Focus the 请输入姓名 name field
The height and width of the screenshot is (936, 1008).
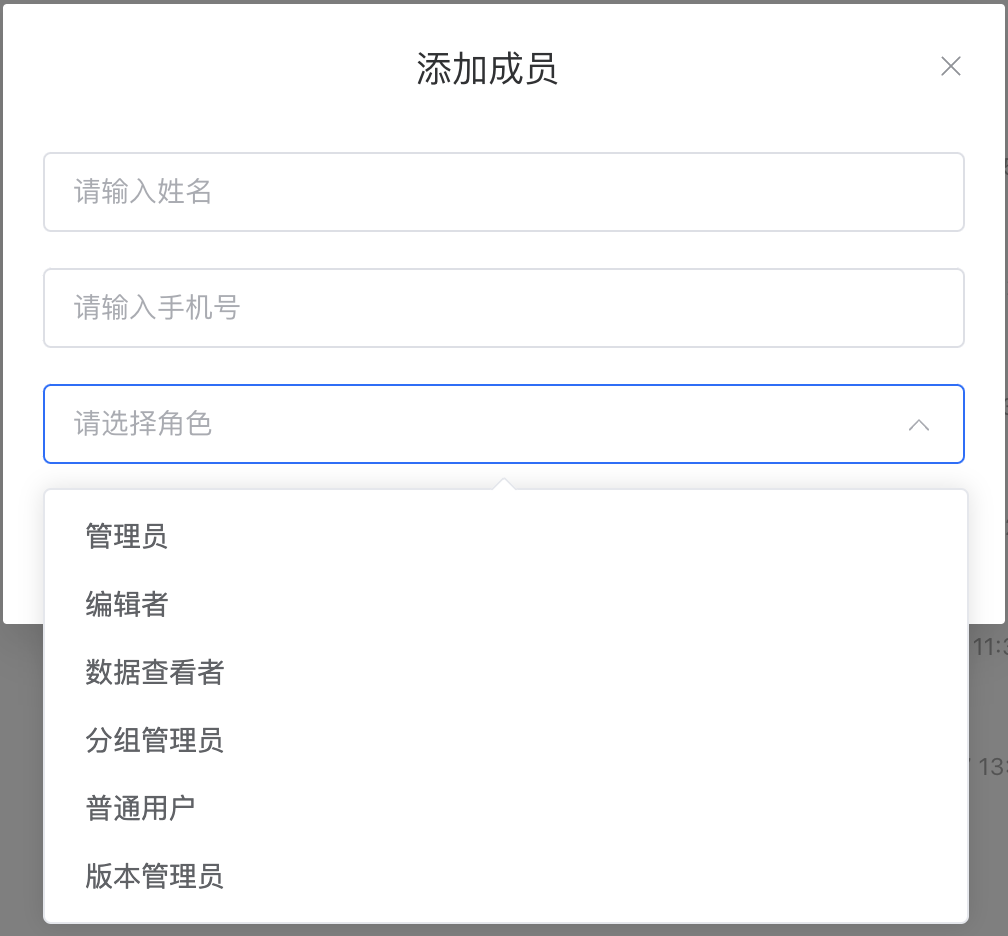tap(503, 192)
